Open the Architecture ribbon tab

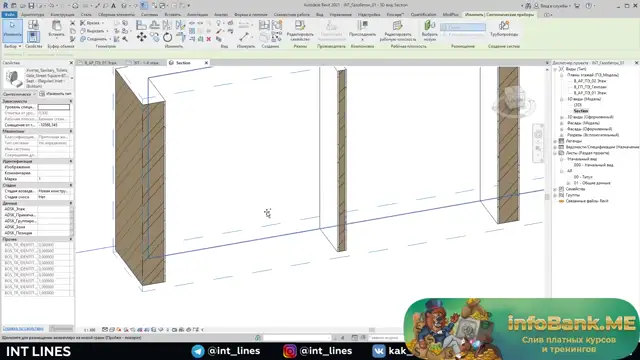(x=33, y=15)
